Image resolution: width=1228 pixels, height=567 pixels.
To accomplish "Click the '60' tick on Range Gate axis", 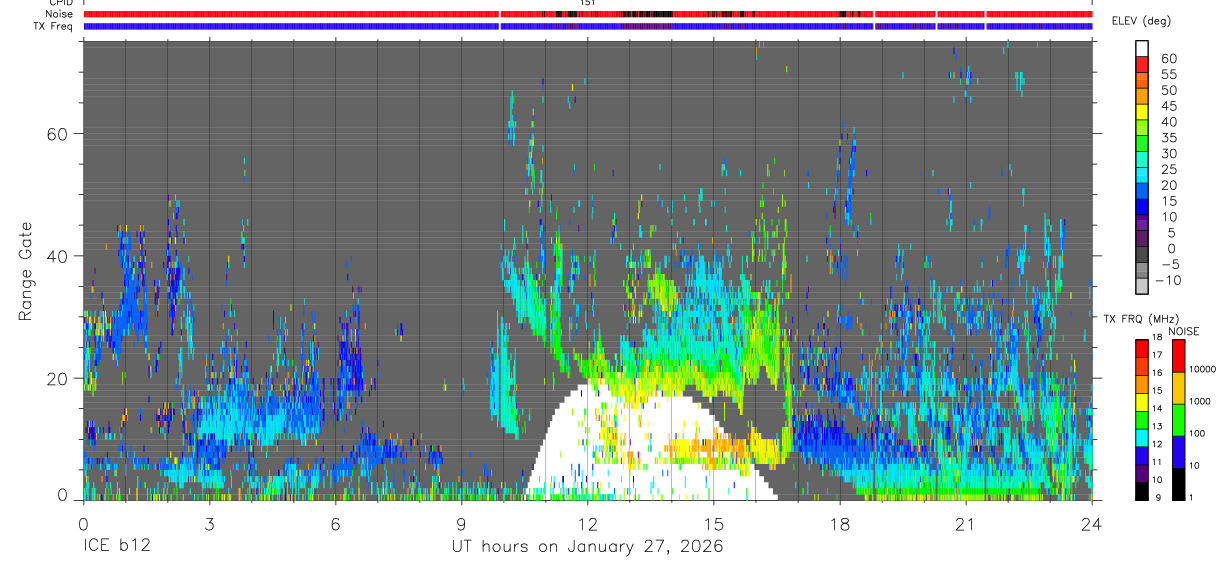I will coord(58,133).
